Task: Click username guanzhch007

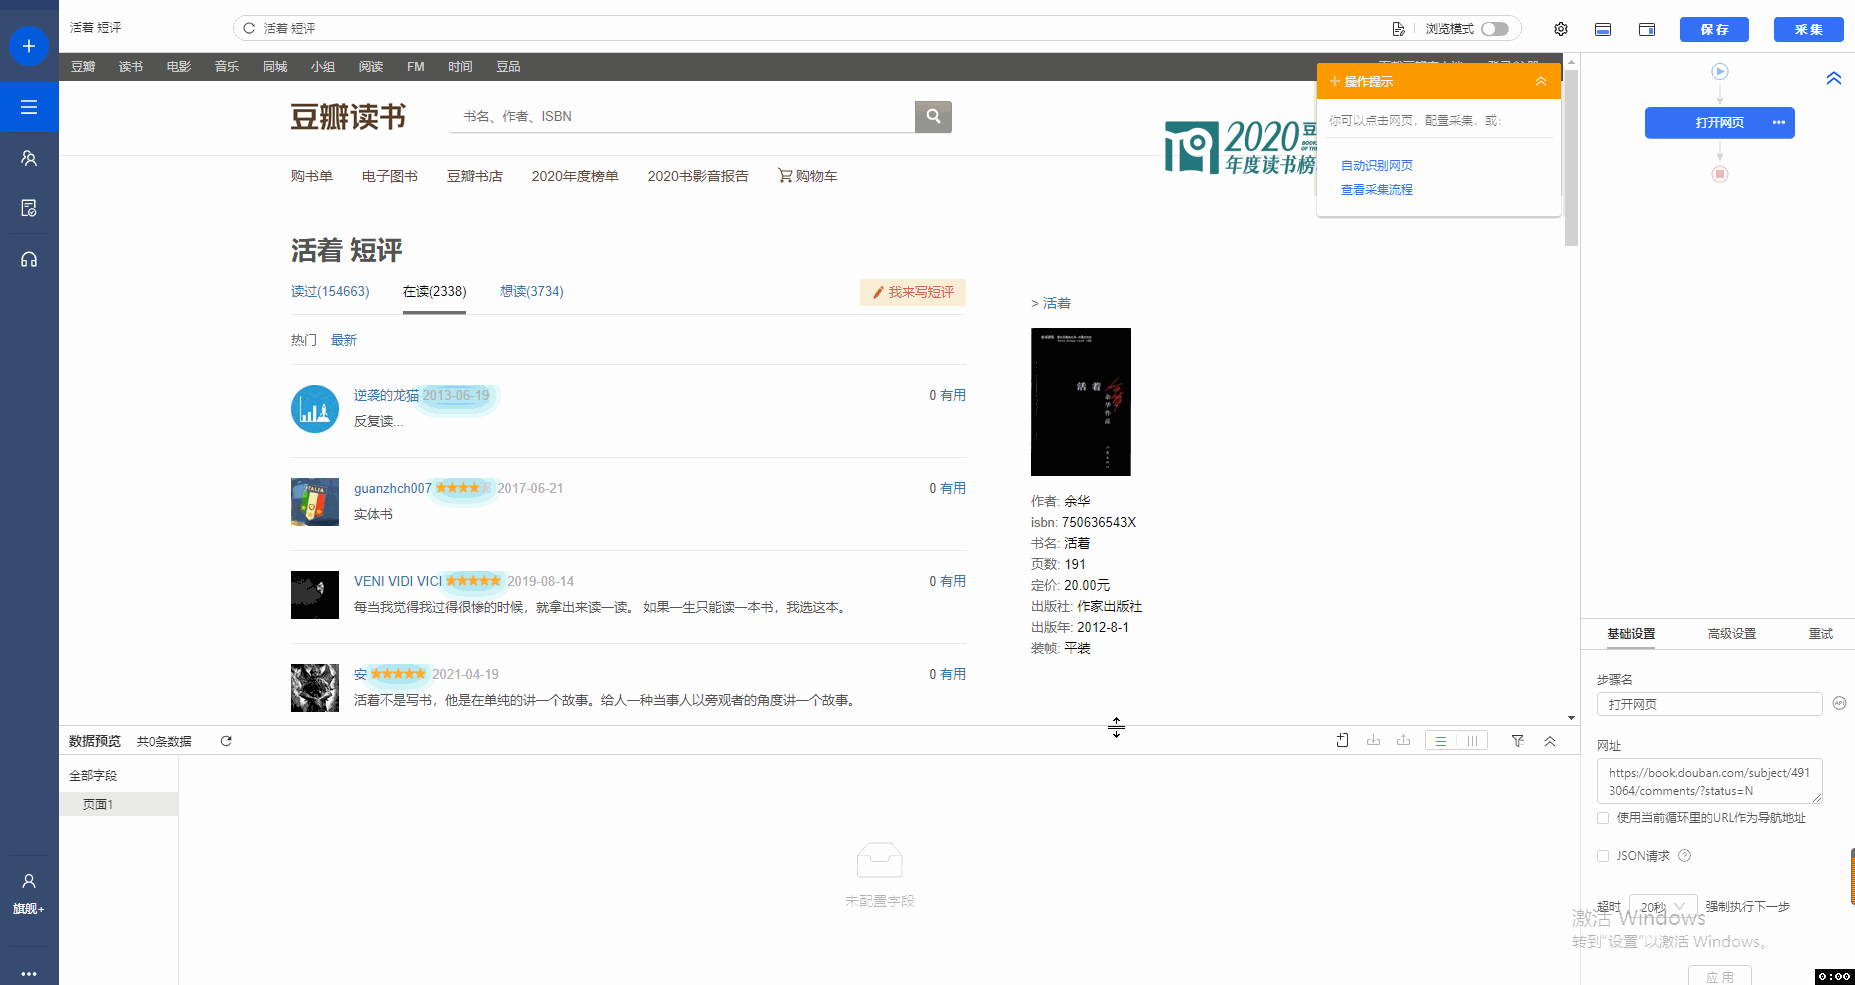Action: [393, 489]
